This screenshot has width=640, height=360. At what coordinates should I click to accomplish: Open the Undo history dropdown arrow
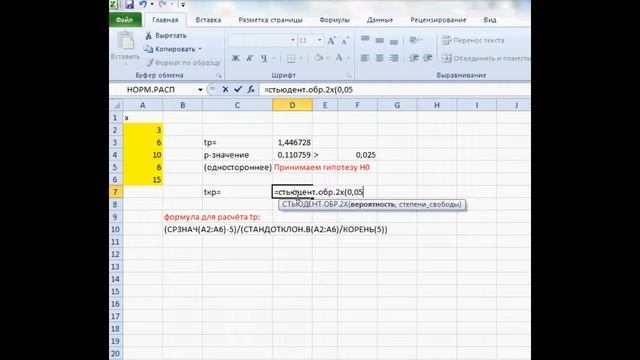click(x=152, y=4)
